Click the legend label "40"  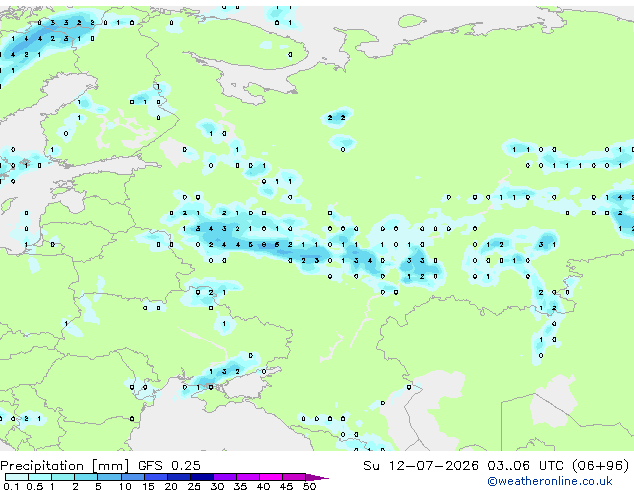pos(264,486)
